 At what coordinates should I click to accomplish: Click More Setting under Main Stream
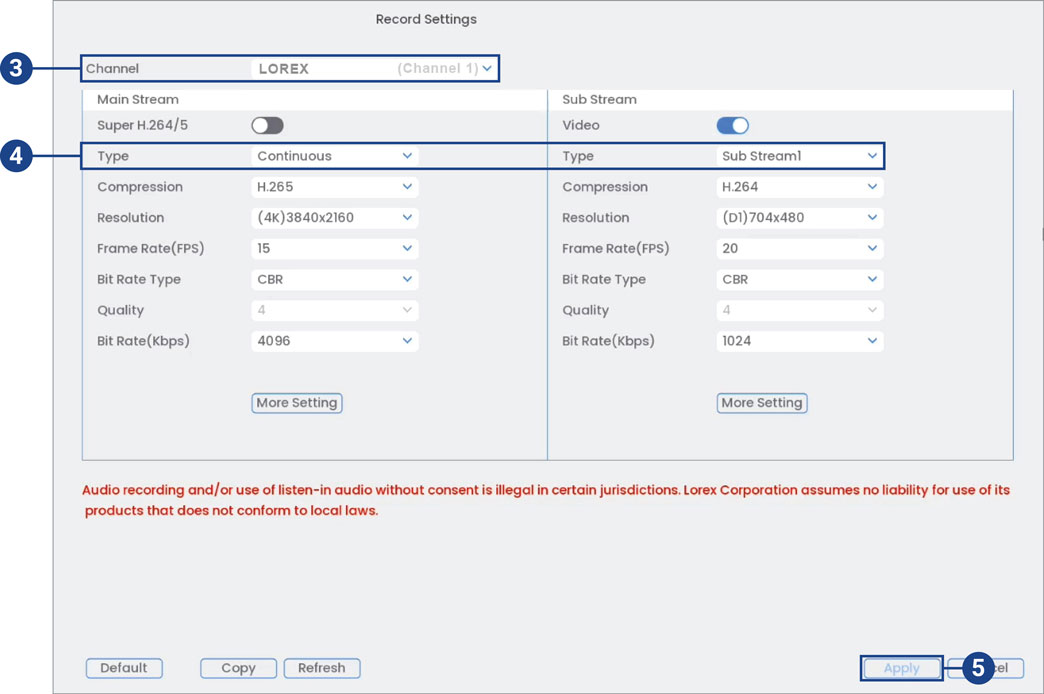point(296,403)
